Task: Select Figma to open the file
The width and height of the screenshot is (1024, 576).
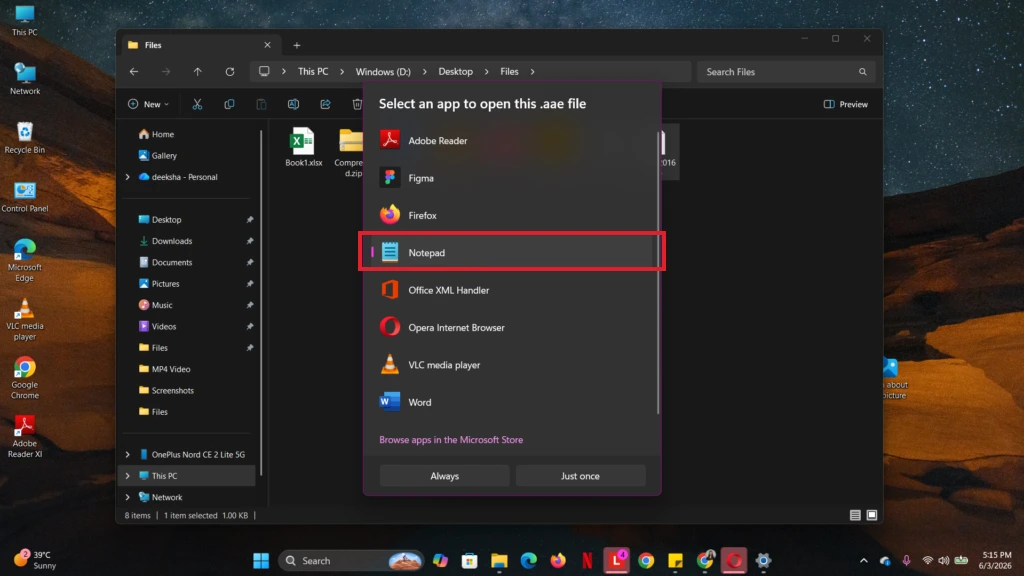Action: tap(511, 178)
